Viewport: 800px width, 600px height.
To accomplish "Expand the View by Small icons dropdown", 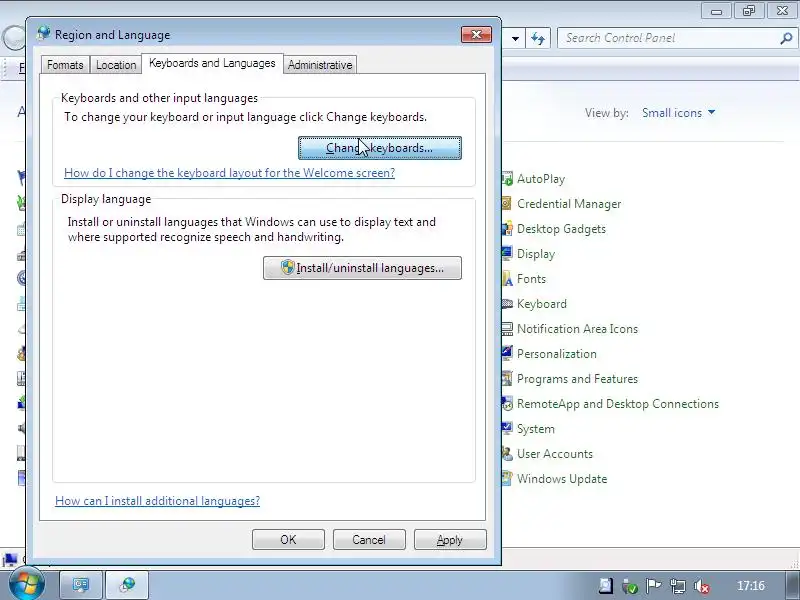I will pyautogui.click(x=679, y=113).
